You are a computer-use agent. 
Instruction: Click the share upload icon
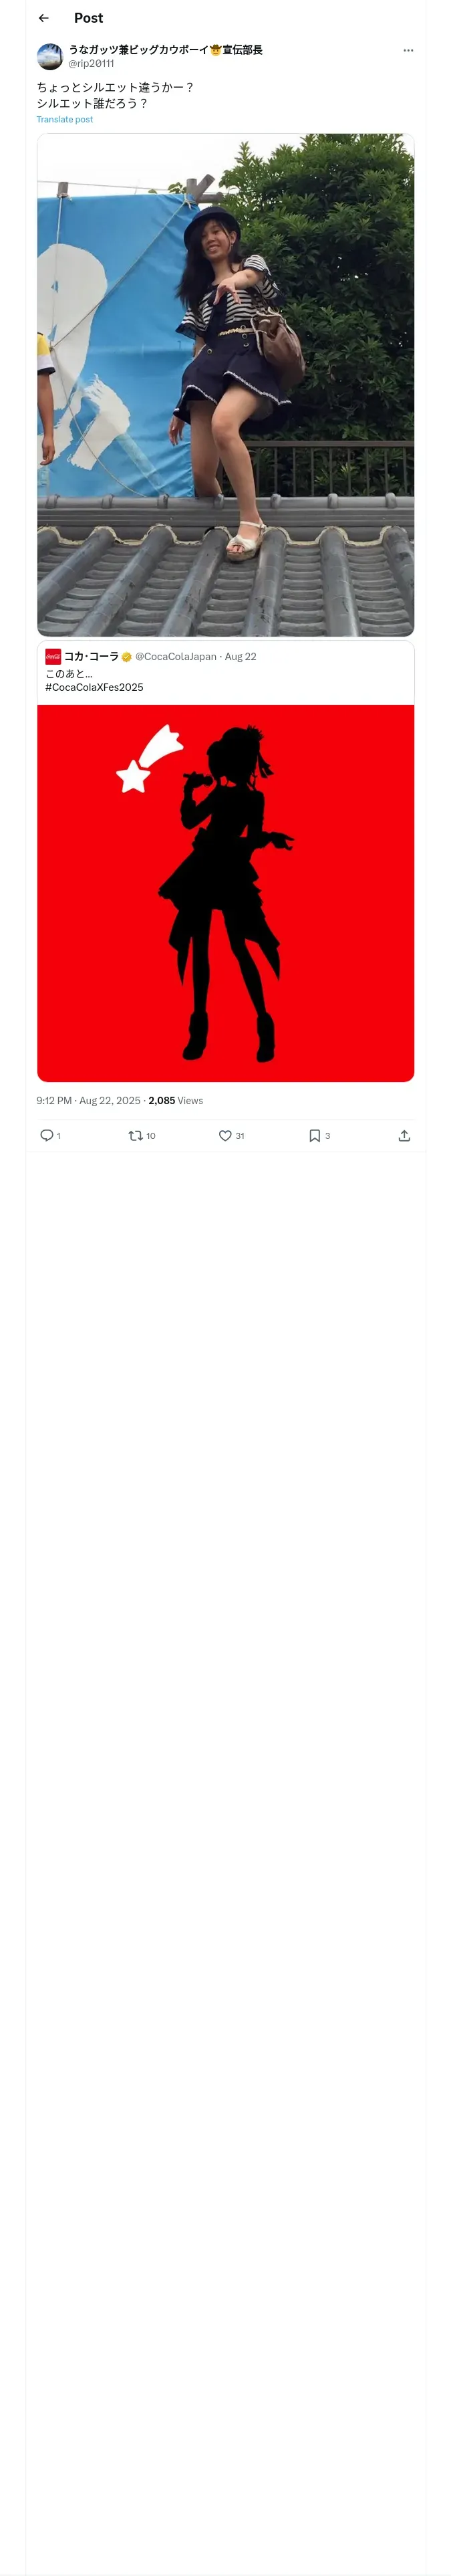tap(404, 1135)
